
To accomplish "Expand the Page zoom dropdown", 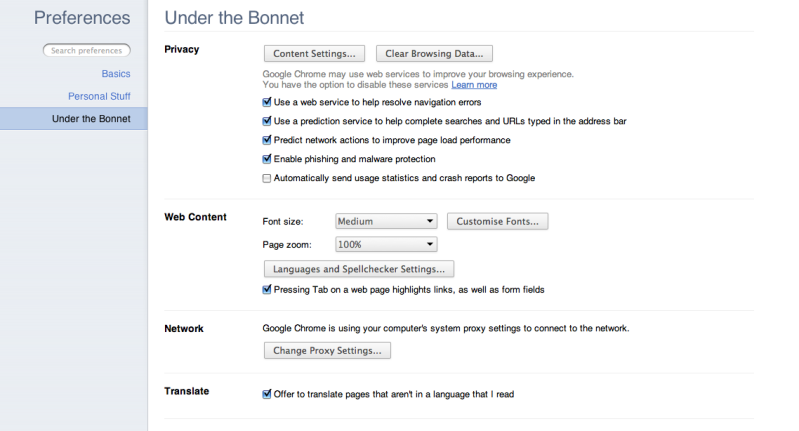I will click(386, 244).
